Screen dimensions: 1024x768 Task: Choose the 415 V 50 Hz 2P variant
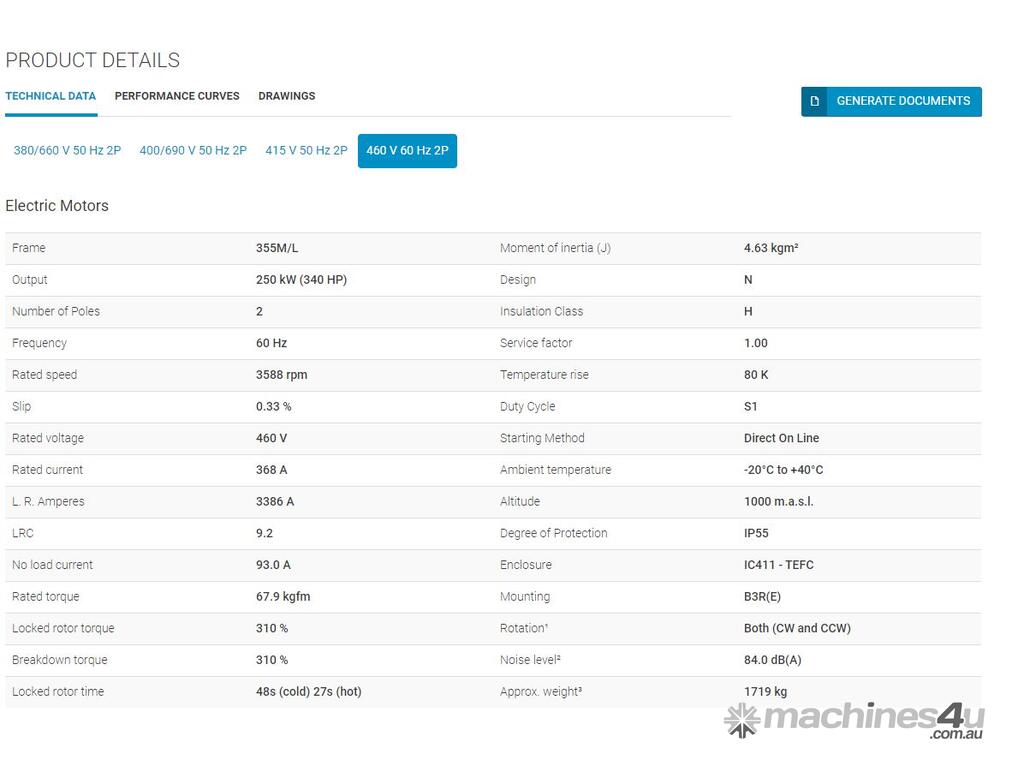[x=306, y=151]
